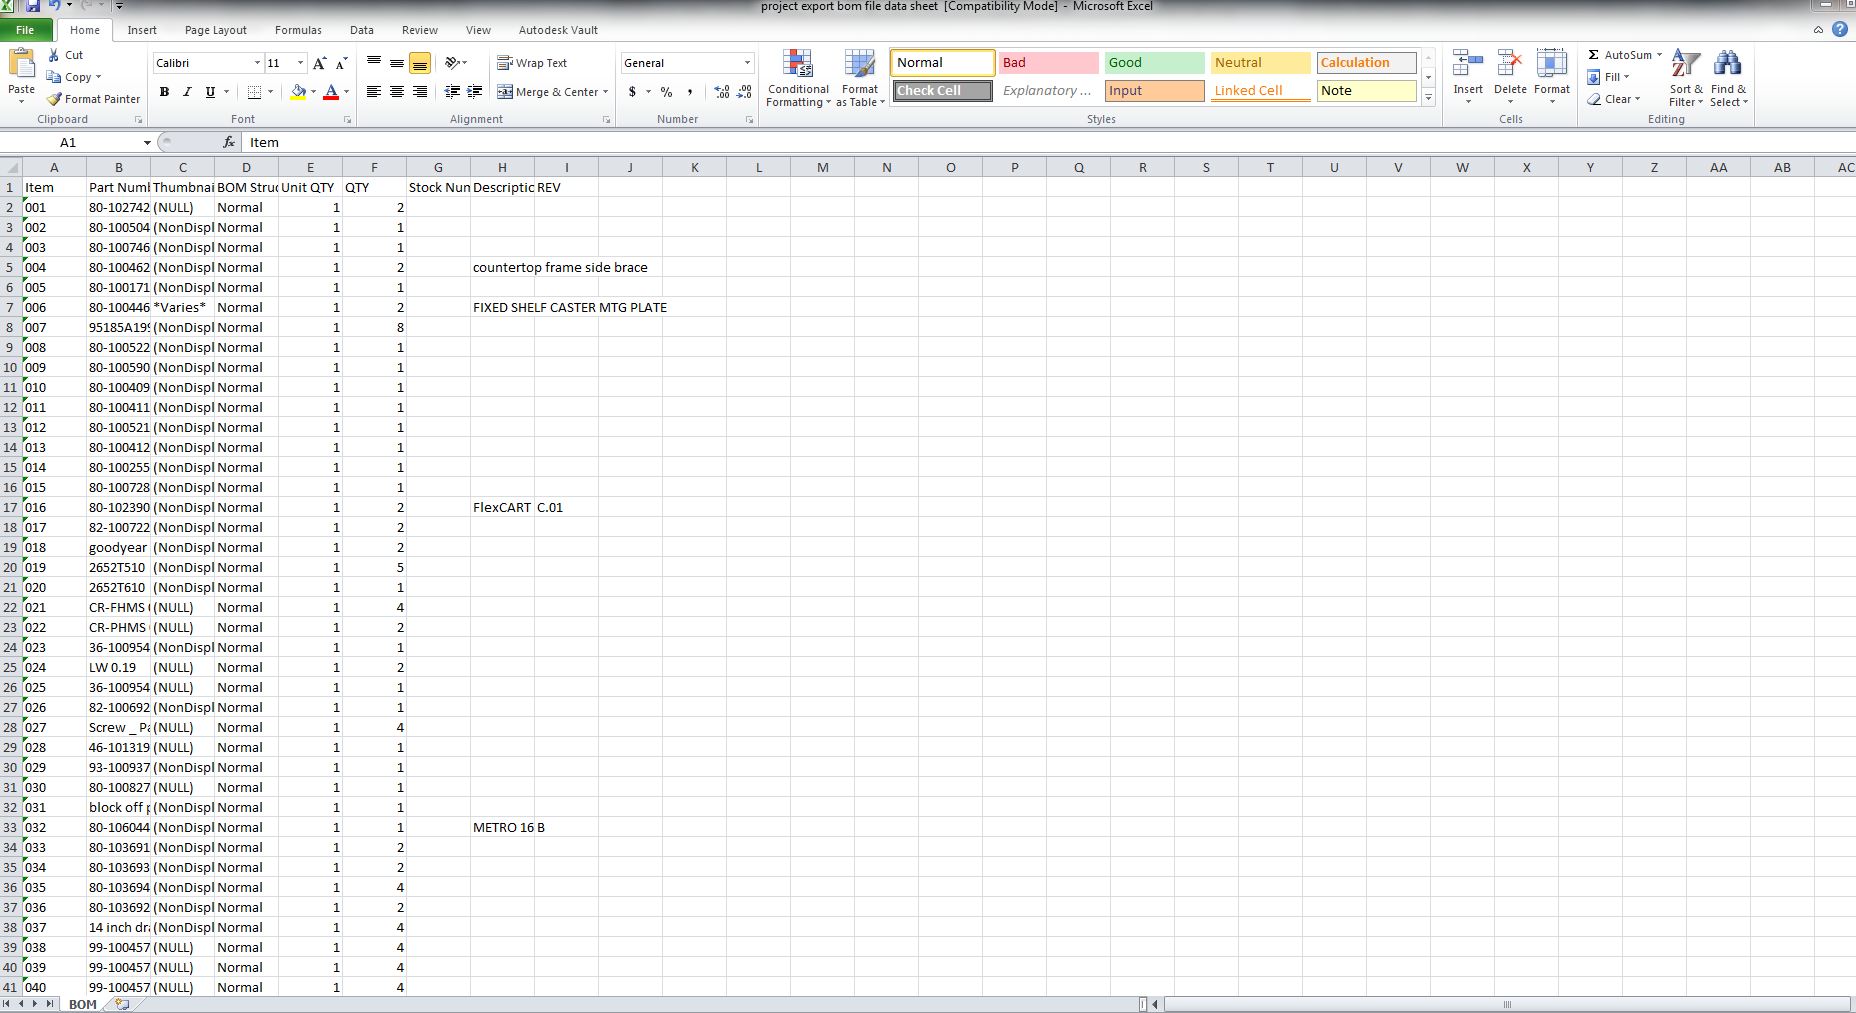Open the File tab
Viewport: 1856px width, 1013px height.
[25, 30]
